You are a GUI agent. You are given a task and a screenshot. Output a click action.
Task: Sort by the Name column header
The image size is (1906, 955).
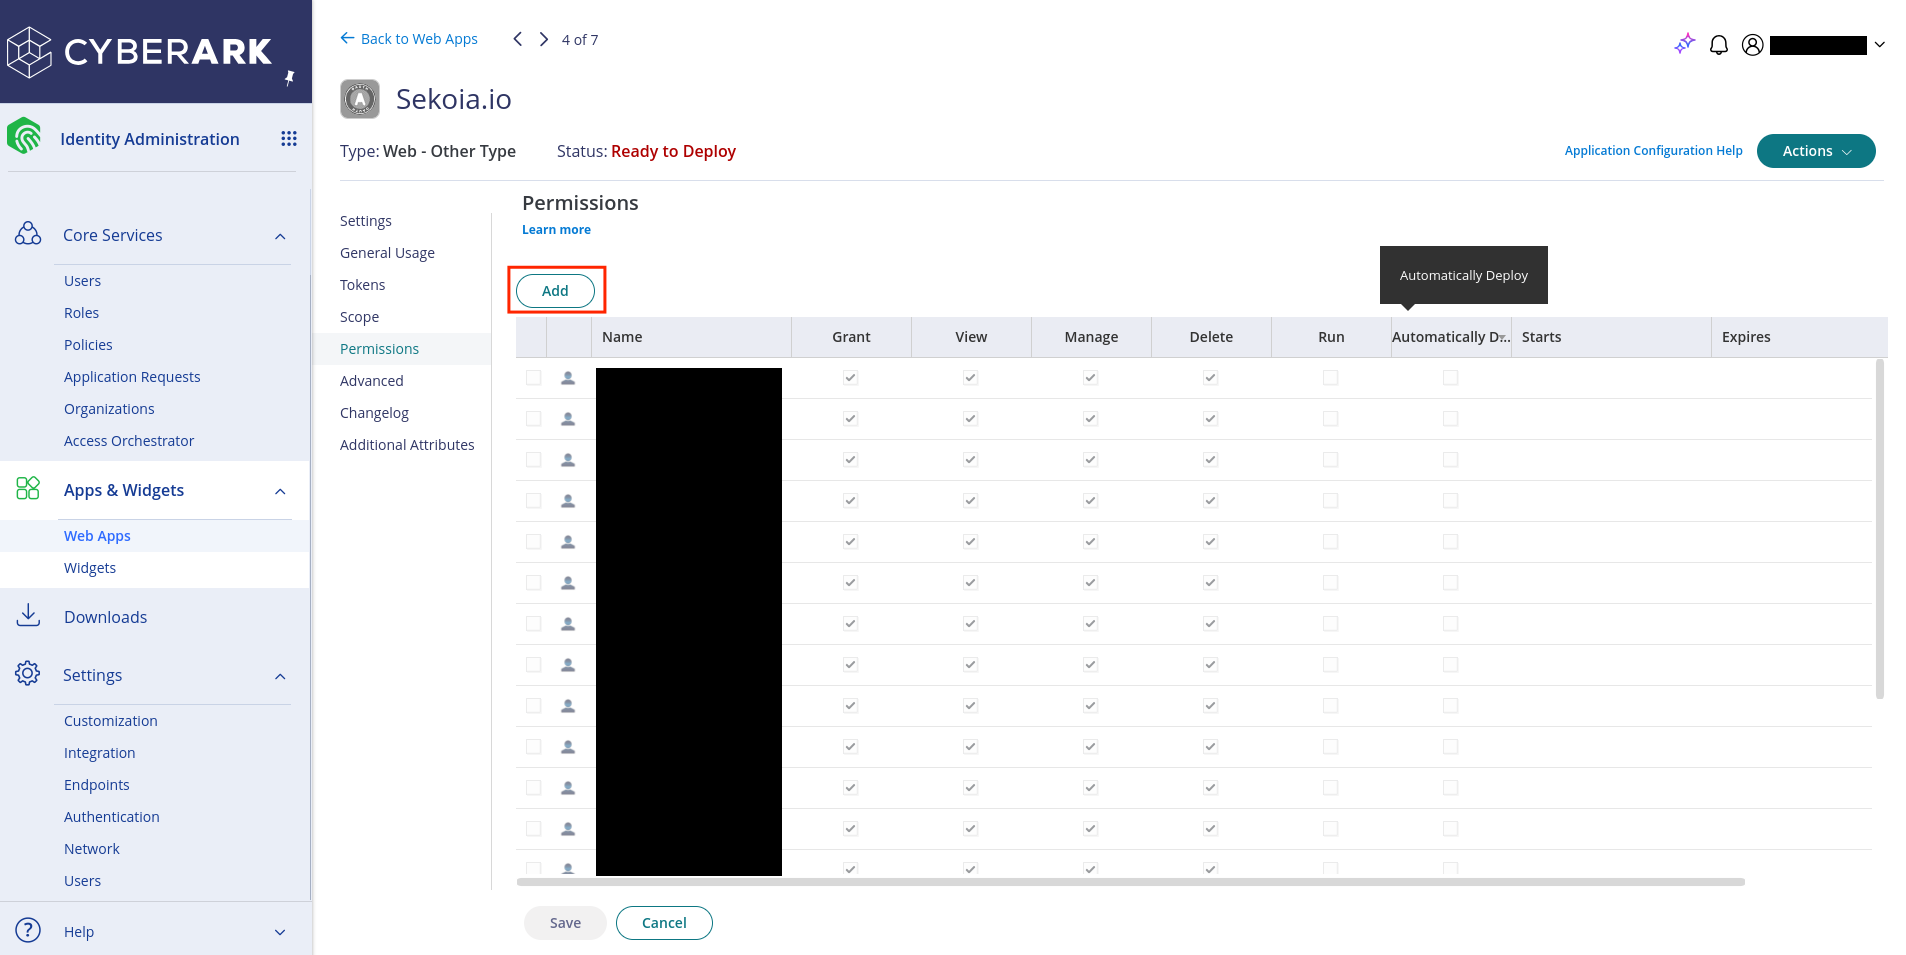(691, 337)
